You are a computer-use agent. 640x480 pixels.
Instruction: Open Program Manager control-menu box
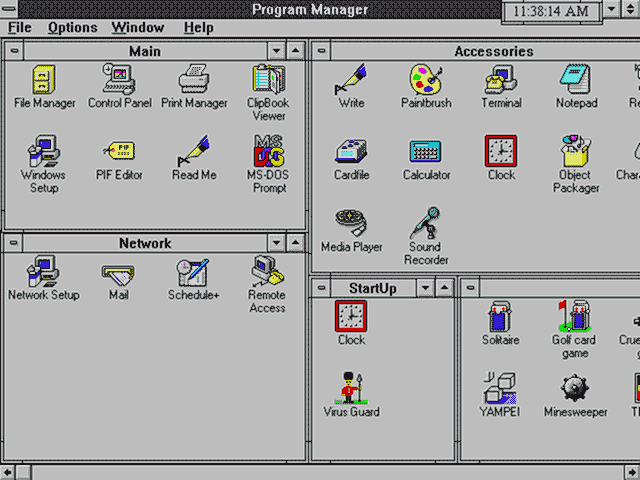pos(9,8)
